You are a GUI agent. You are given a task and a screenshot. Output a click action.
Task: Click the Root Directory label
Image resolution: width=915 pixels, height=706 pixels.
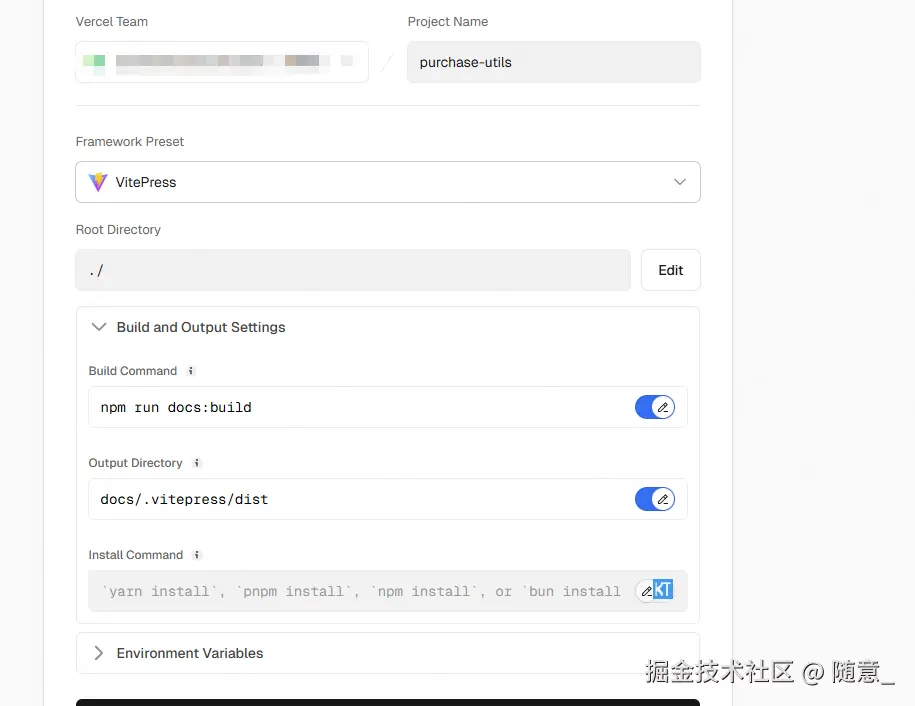[118, 230]
